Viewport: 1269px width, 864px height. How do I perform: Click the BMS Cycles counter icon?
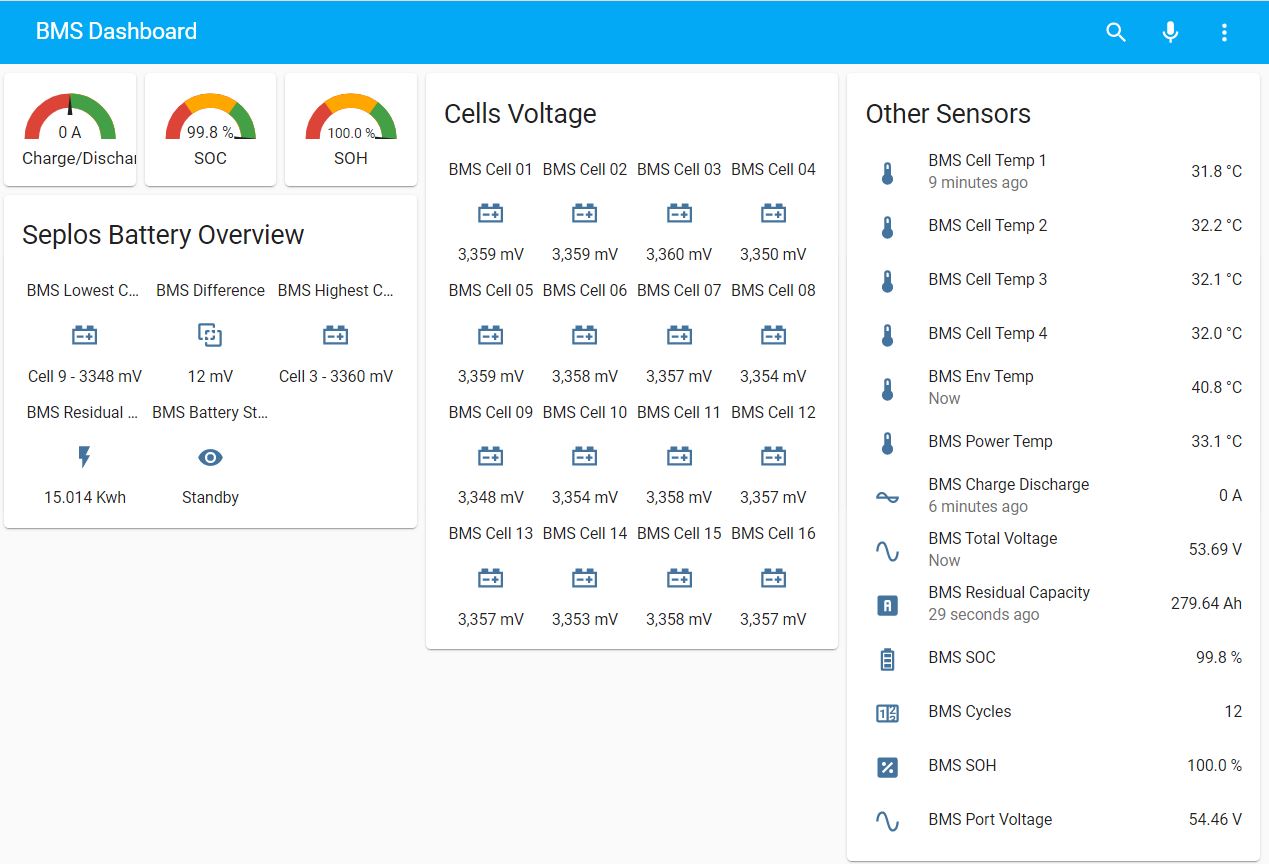click(887, 713)
